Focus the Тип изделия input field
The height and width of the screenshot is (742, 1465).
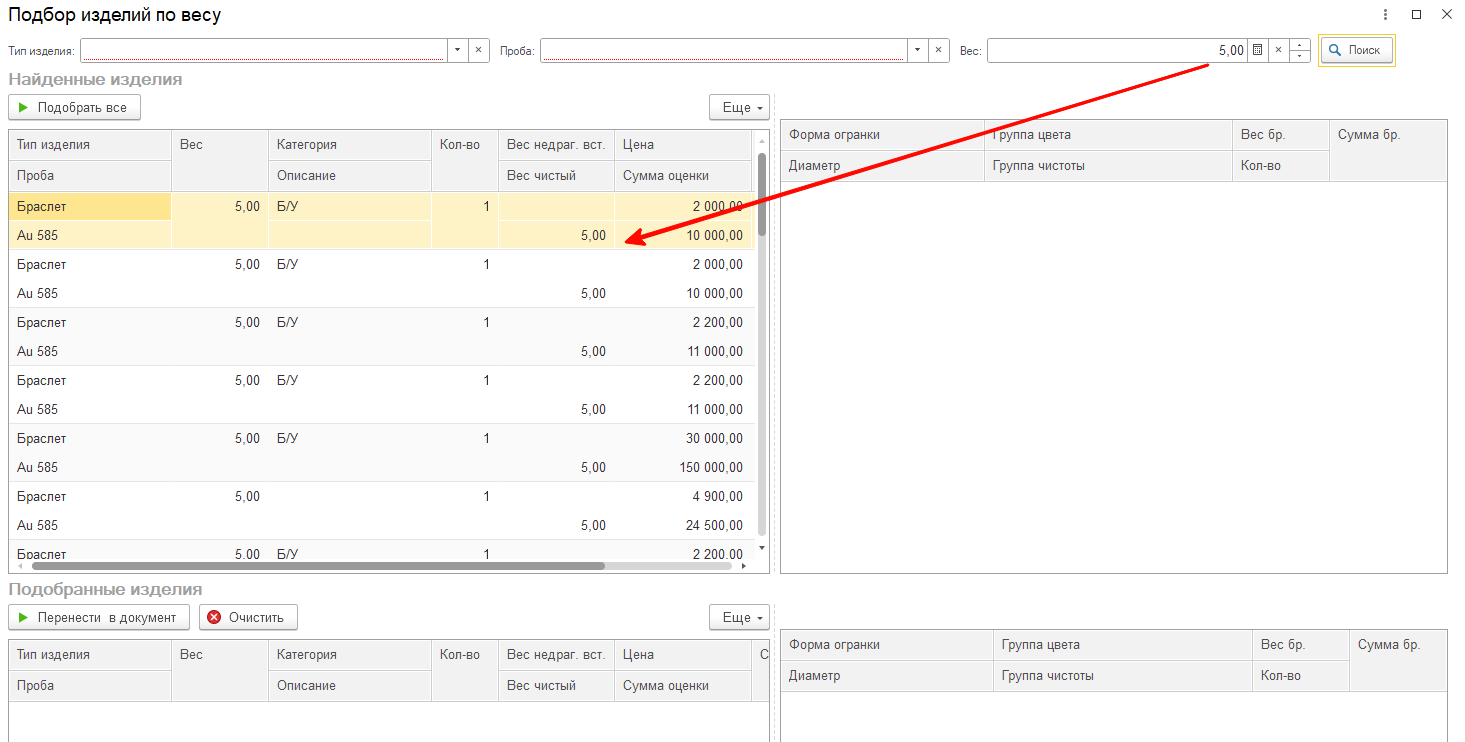tap(263, 50)
